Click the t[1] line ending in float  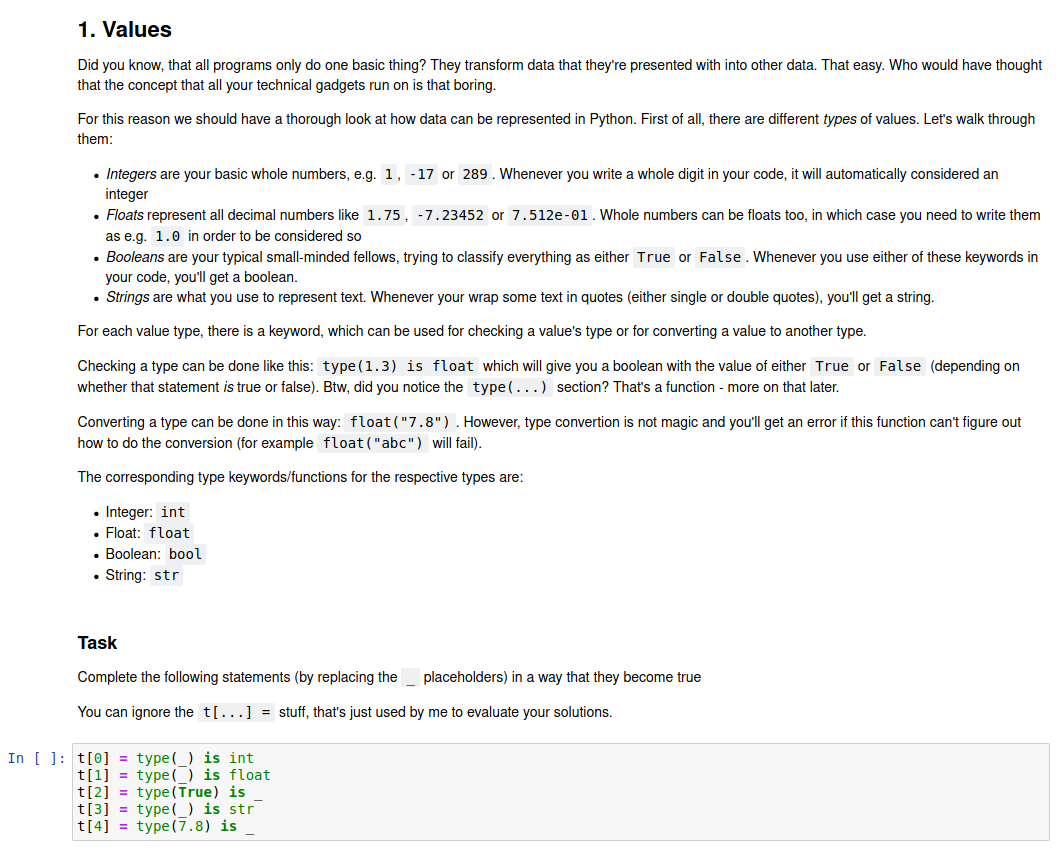[173, 775]
